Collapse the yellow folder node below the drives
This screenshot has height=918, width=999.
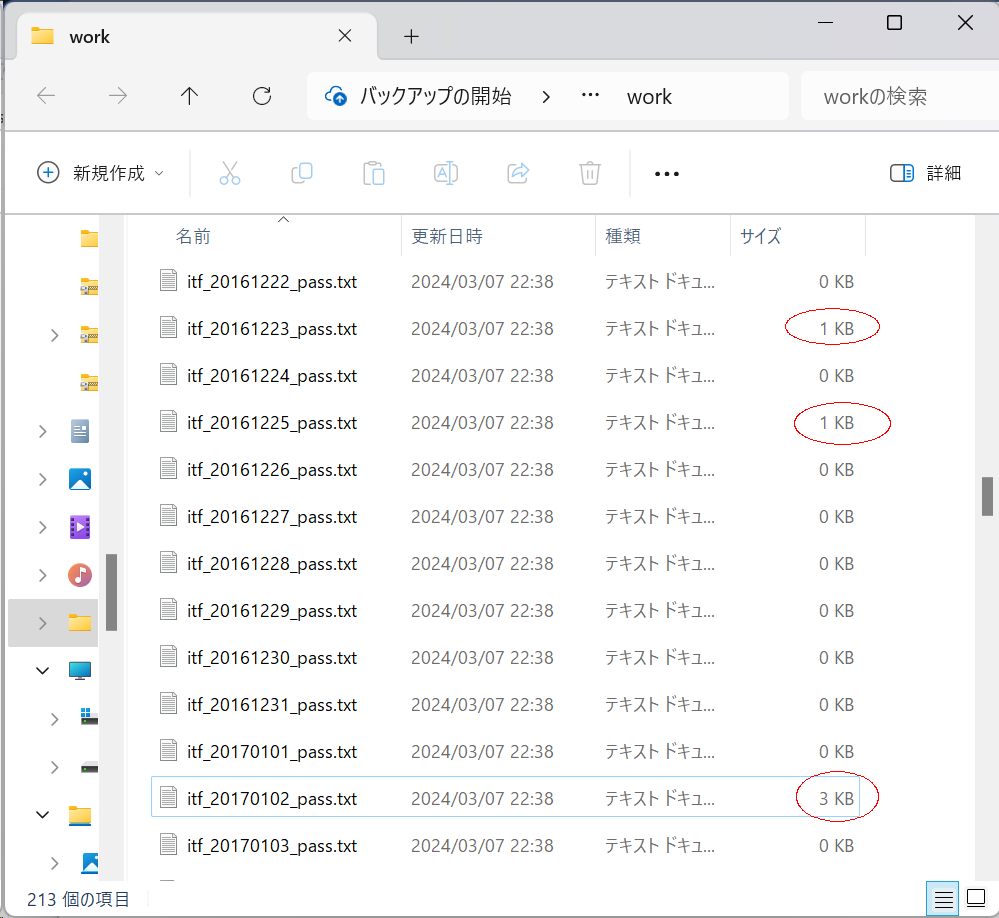point(43,815)
